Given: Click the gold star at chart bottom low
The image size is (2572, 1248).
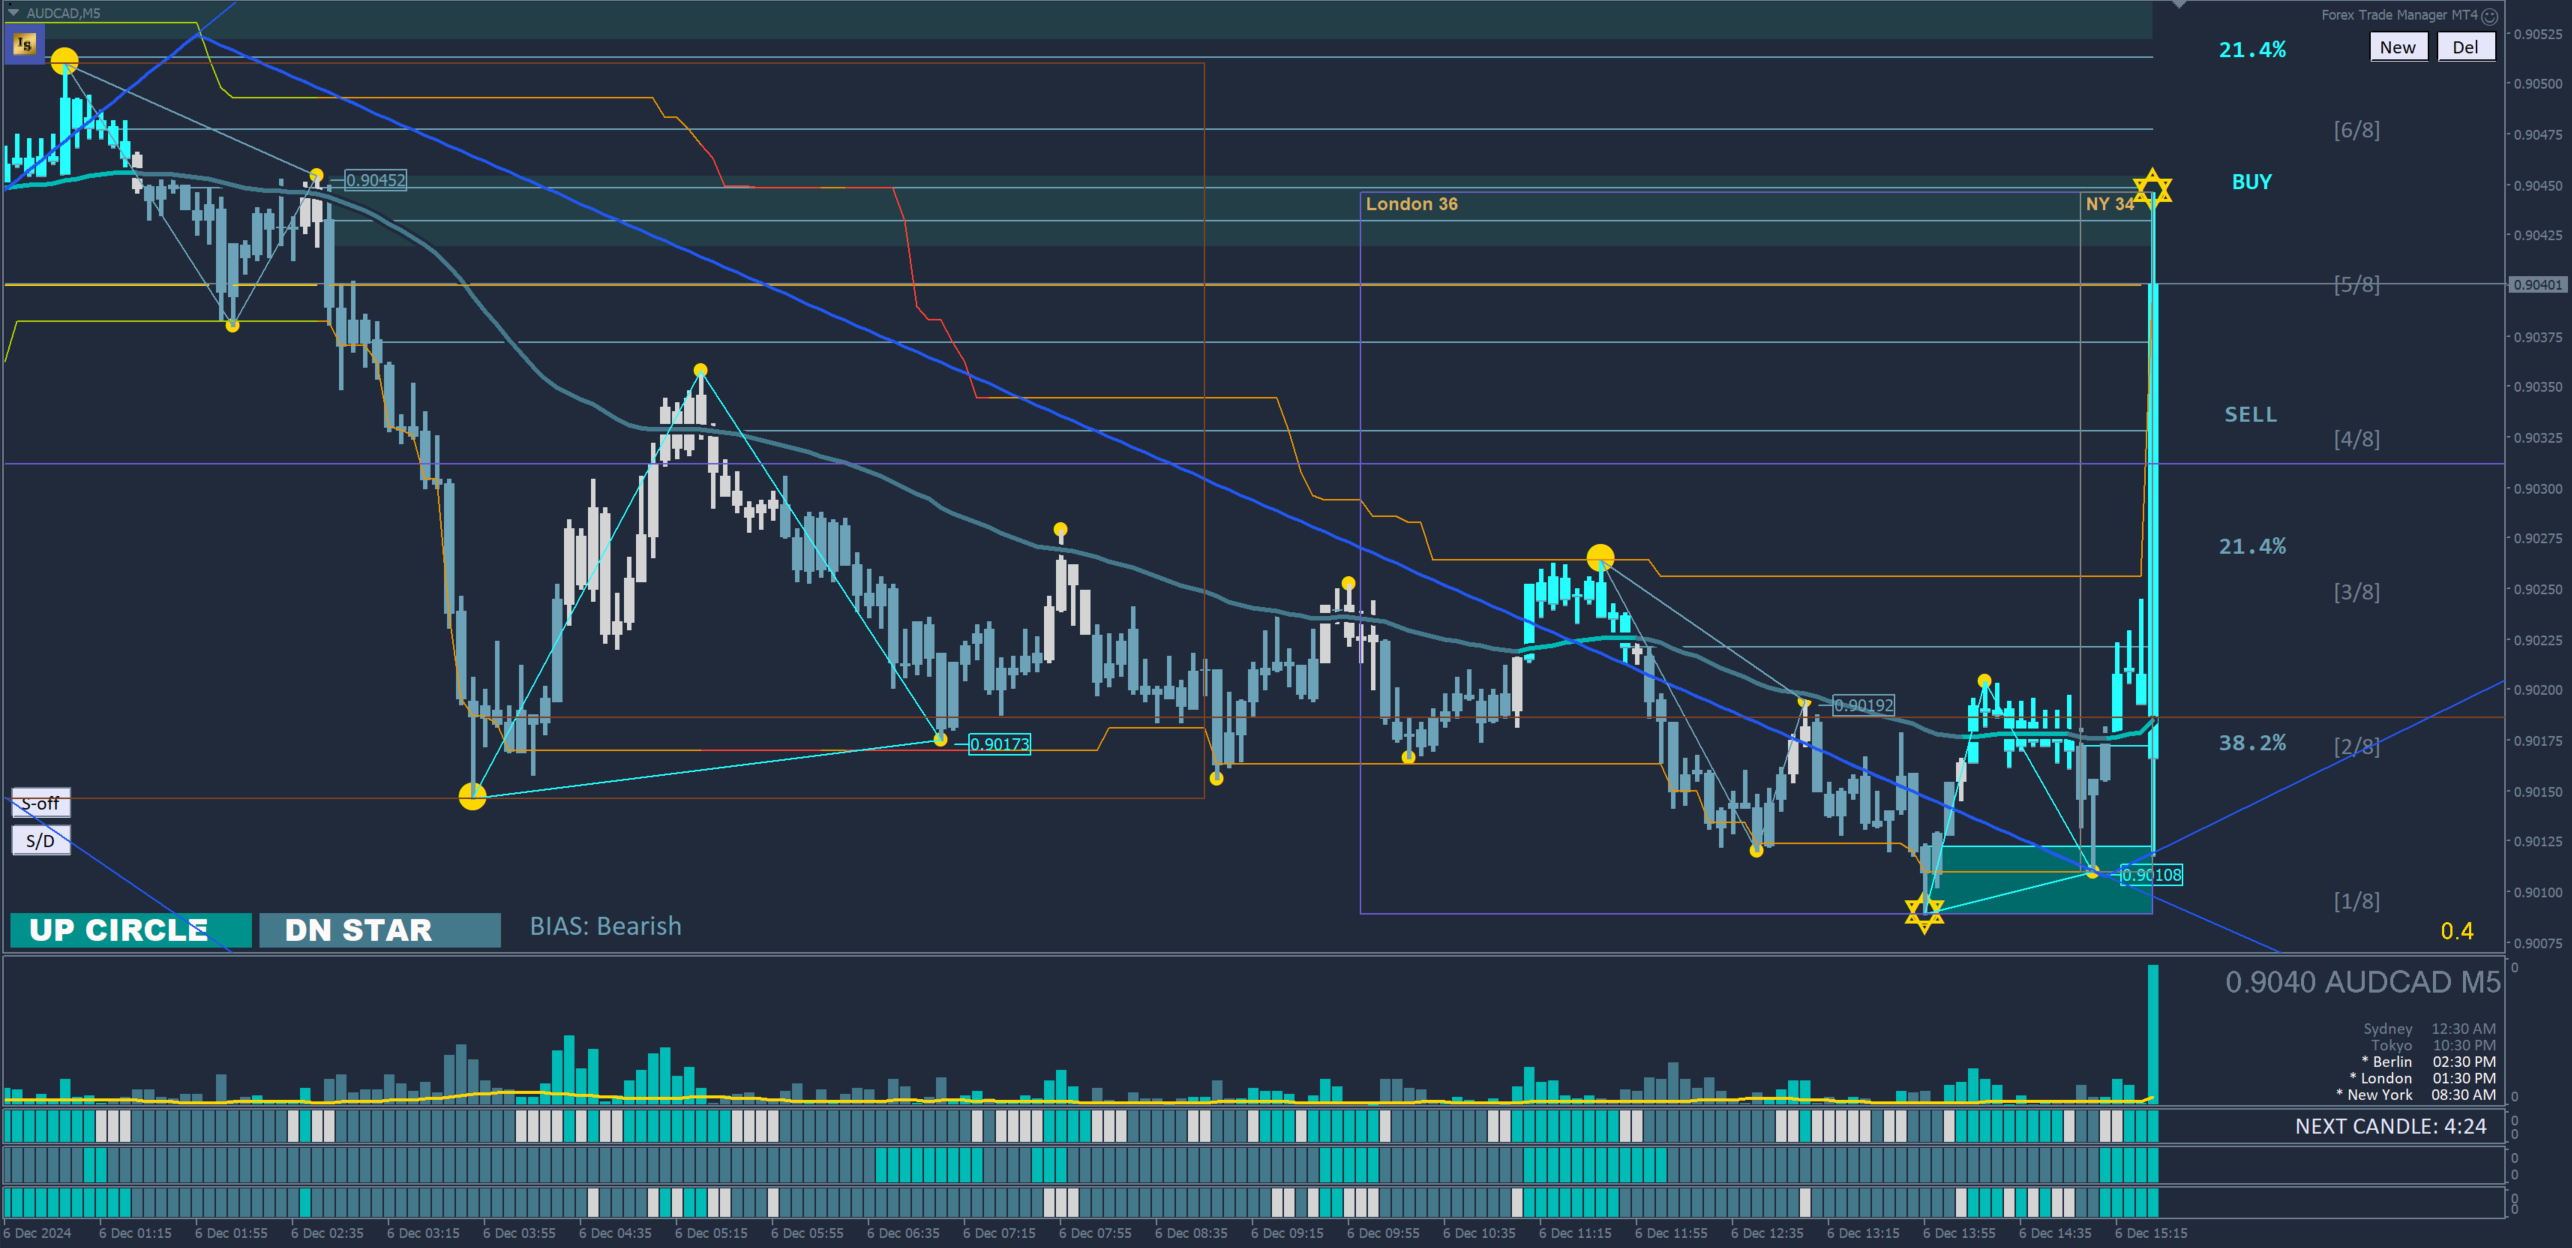Looking at the screenshot, I should pos(1924,913).
